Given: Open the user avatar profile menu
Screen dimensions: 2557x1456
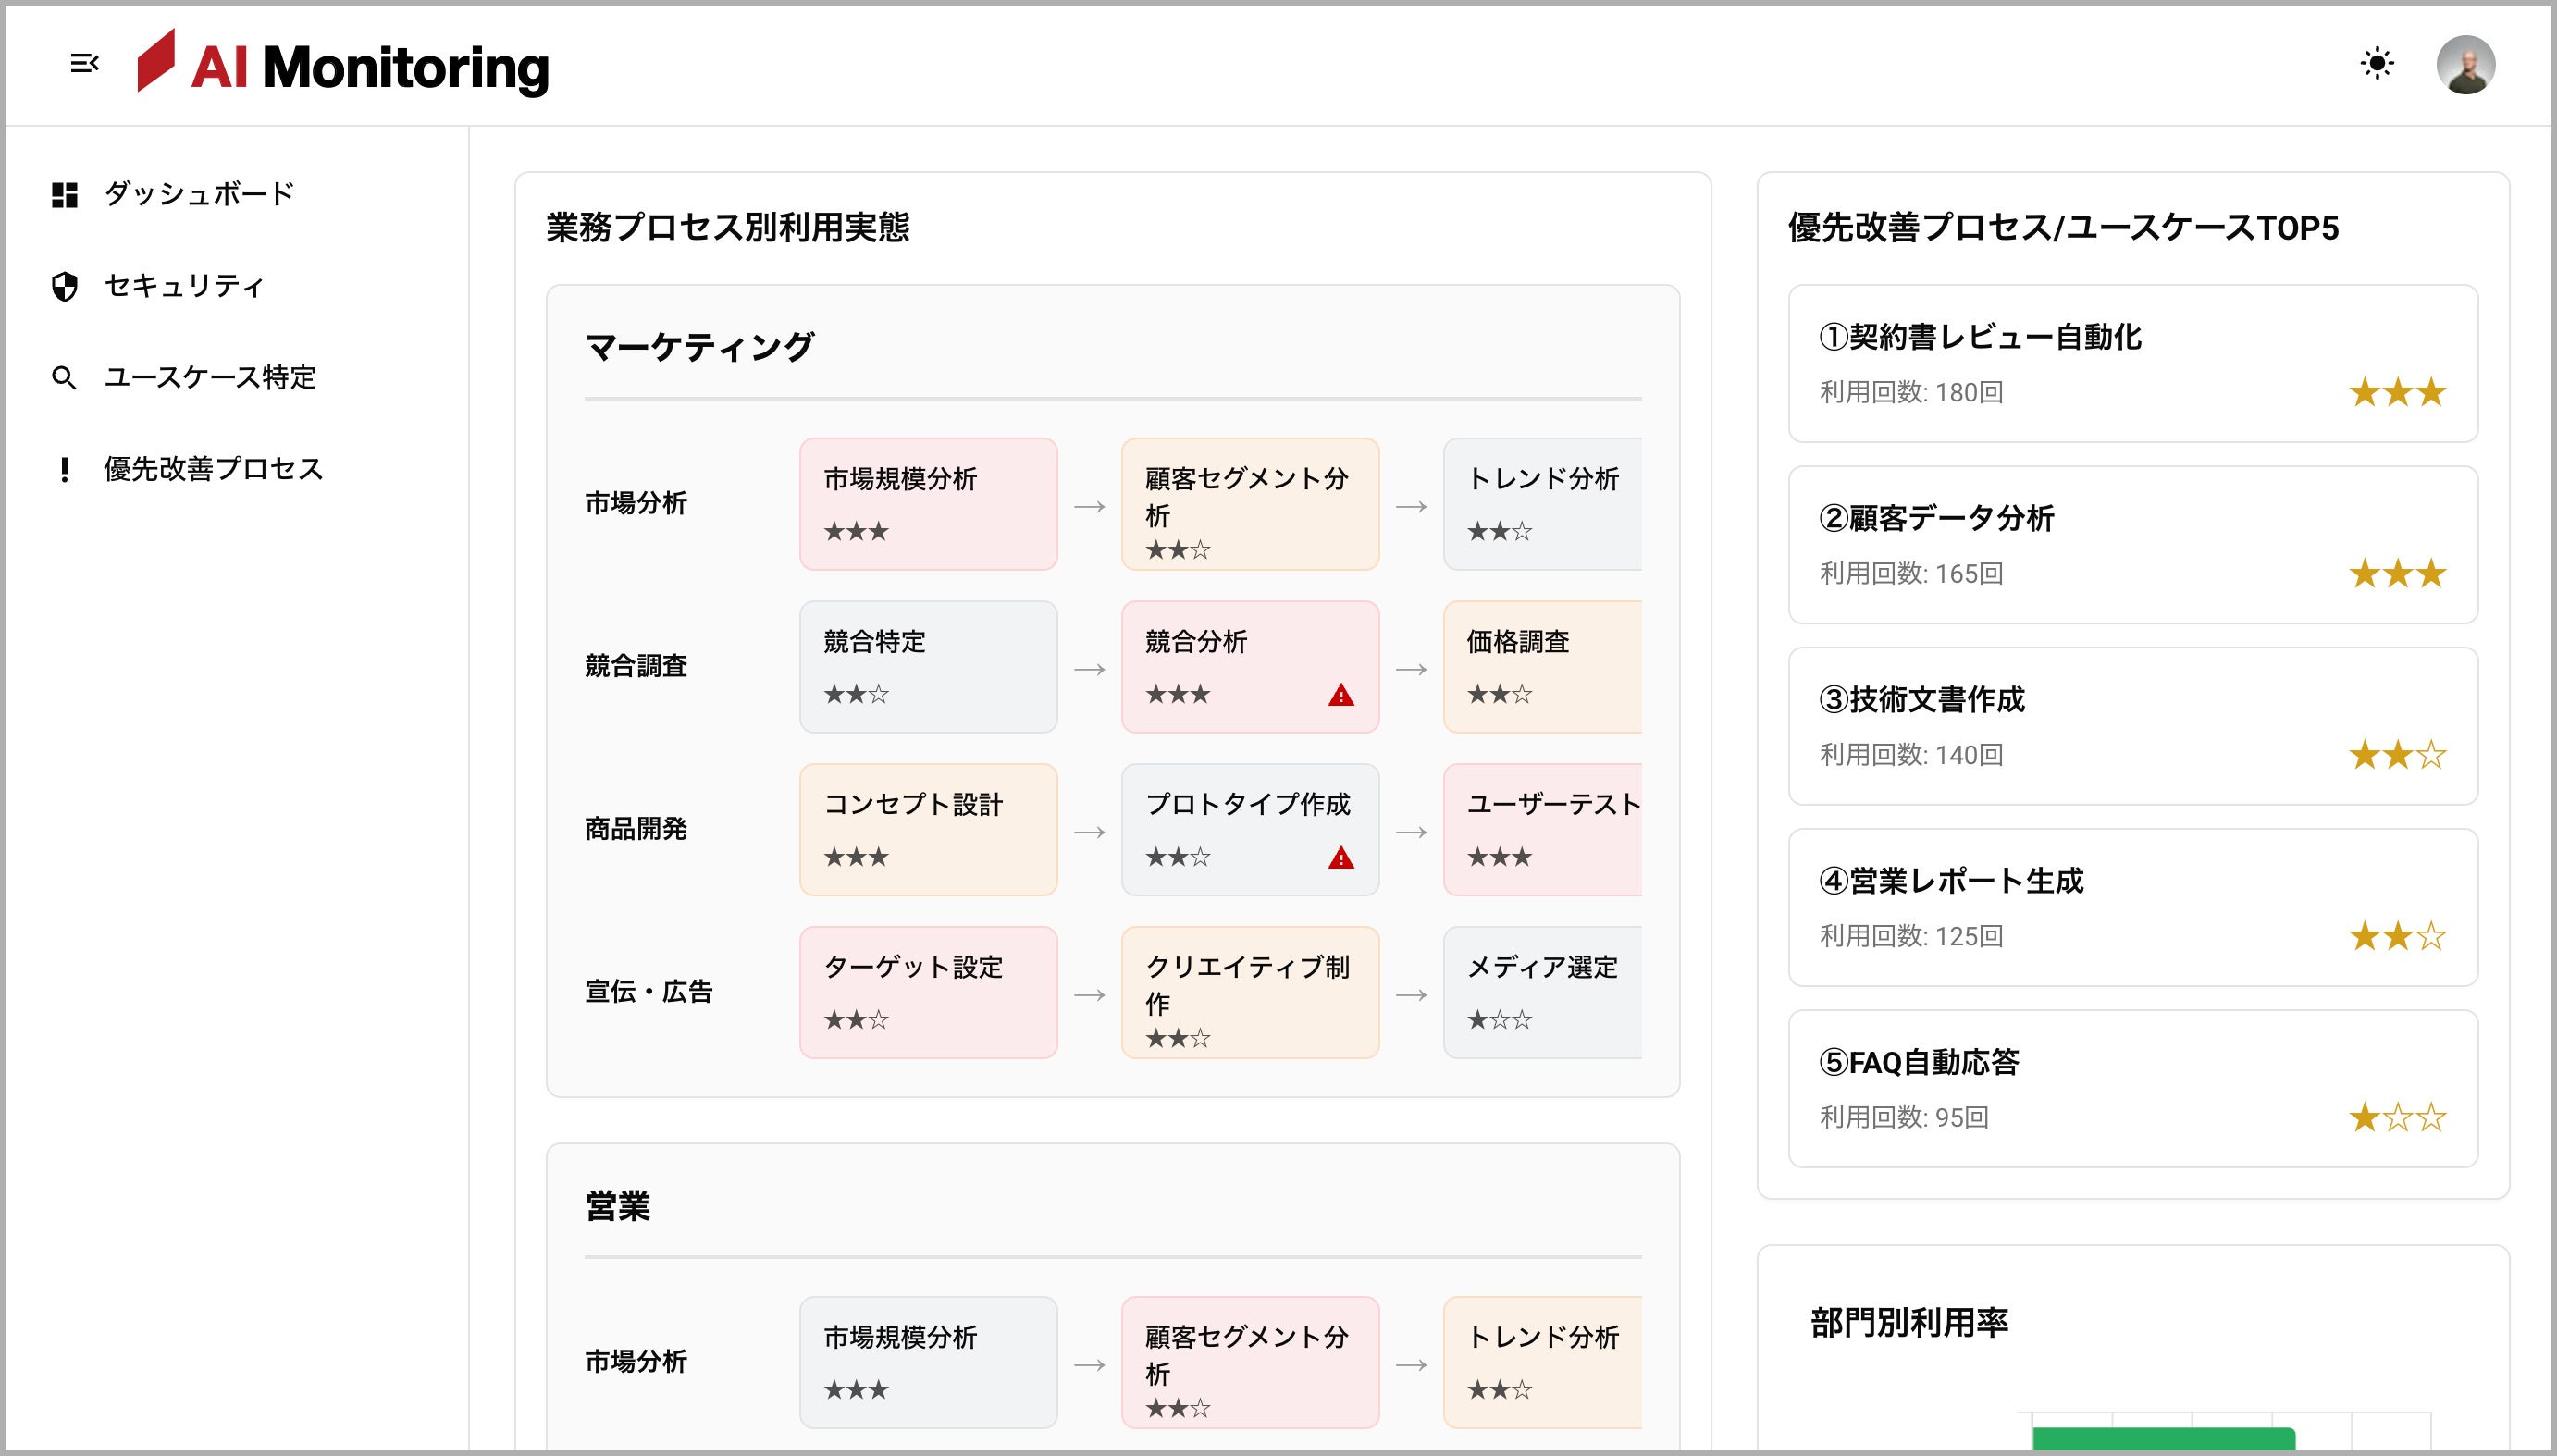Looking at the screenshot, I should pyautogui.click(x=2465, y=65).
